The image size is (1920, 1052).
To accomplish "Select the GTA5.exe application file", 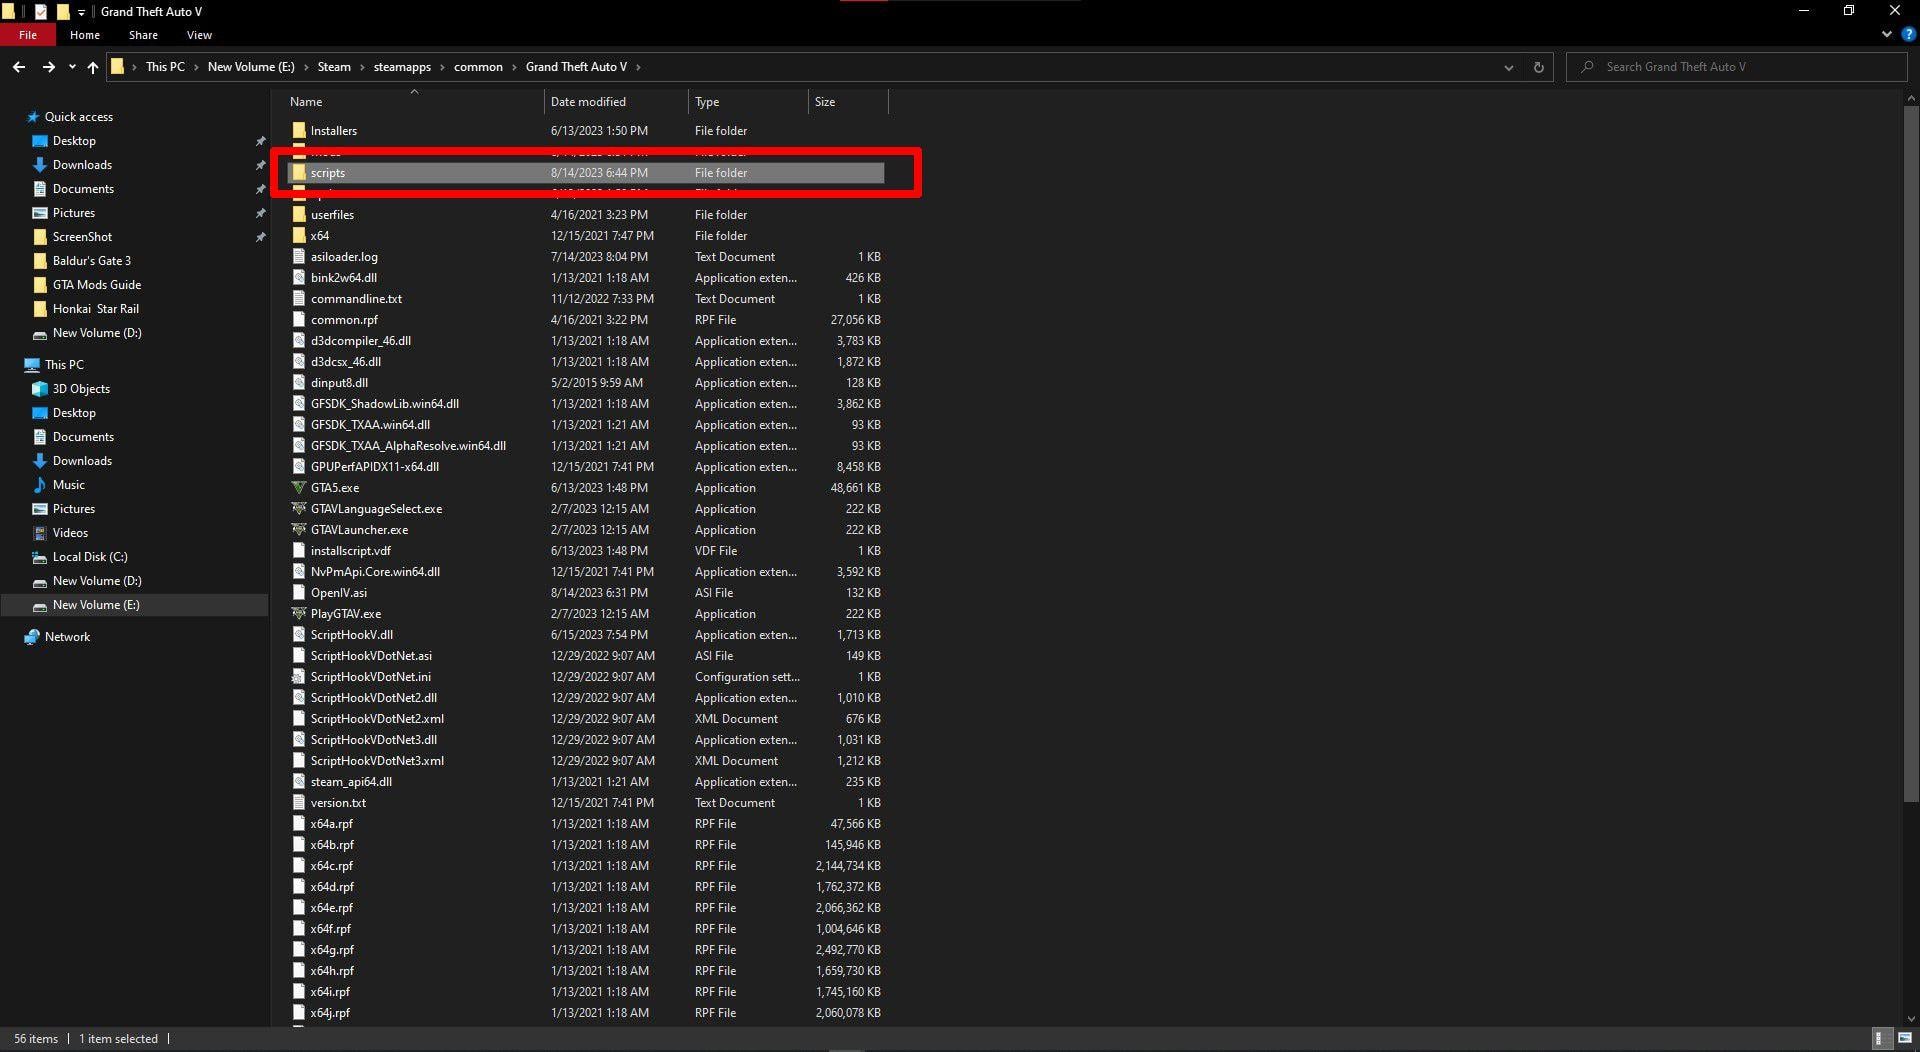I will (334, 488).
